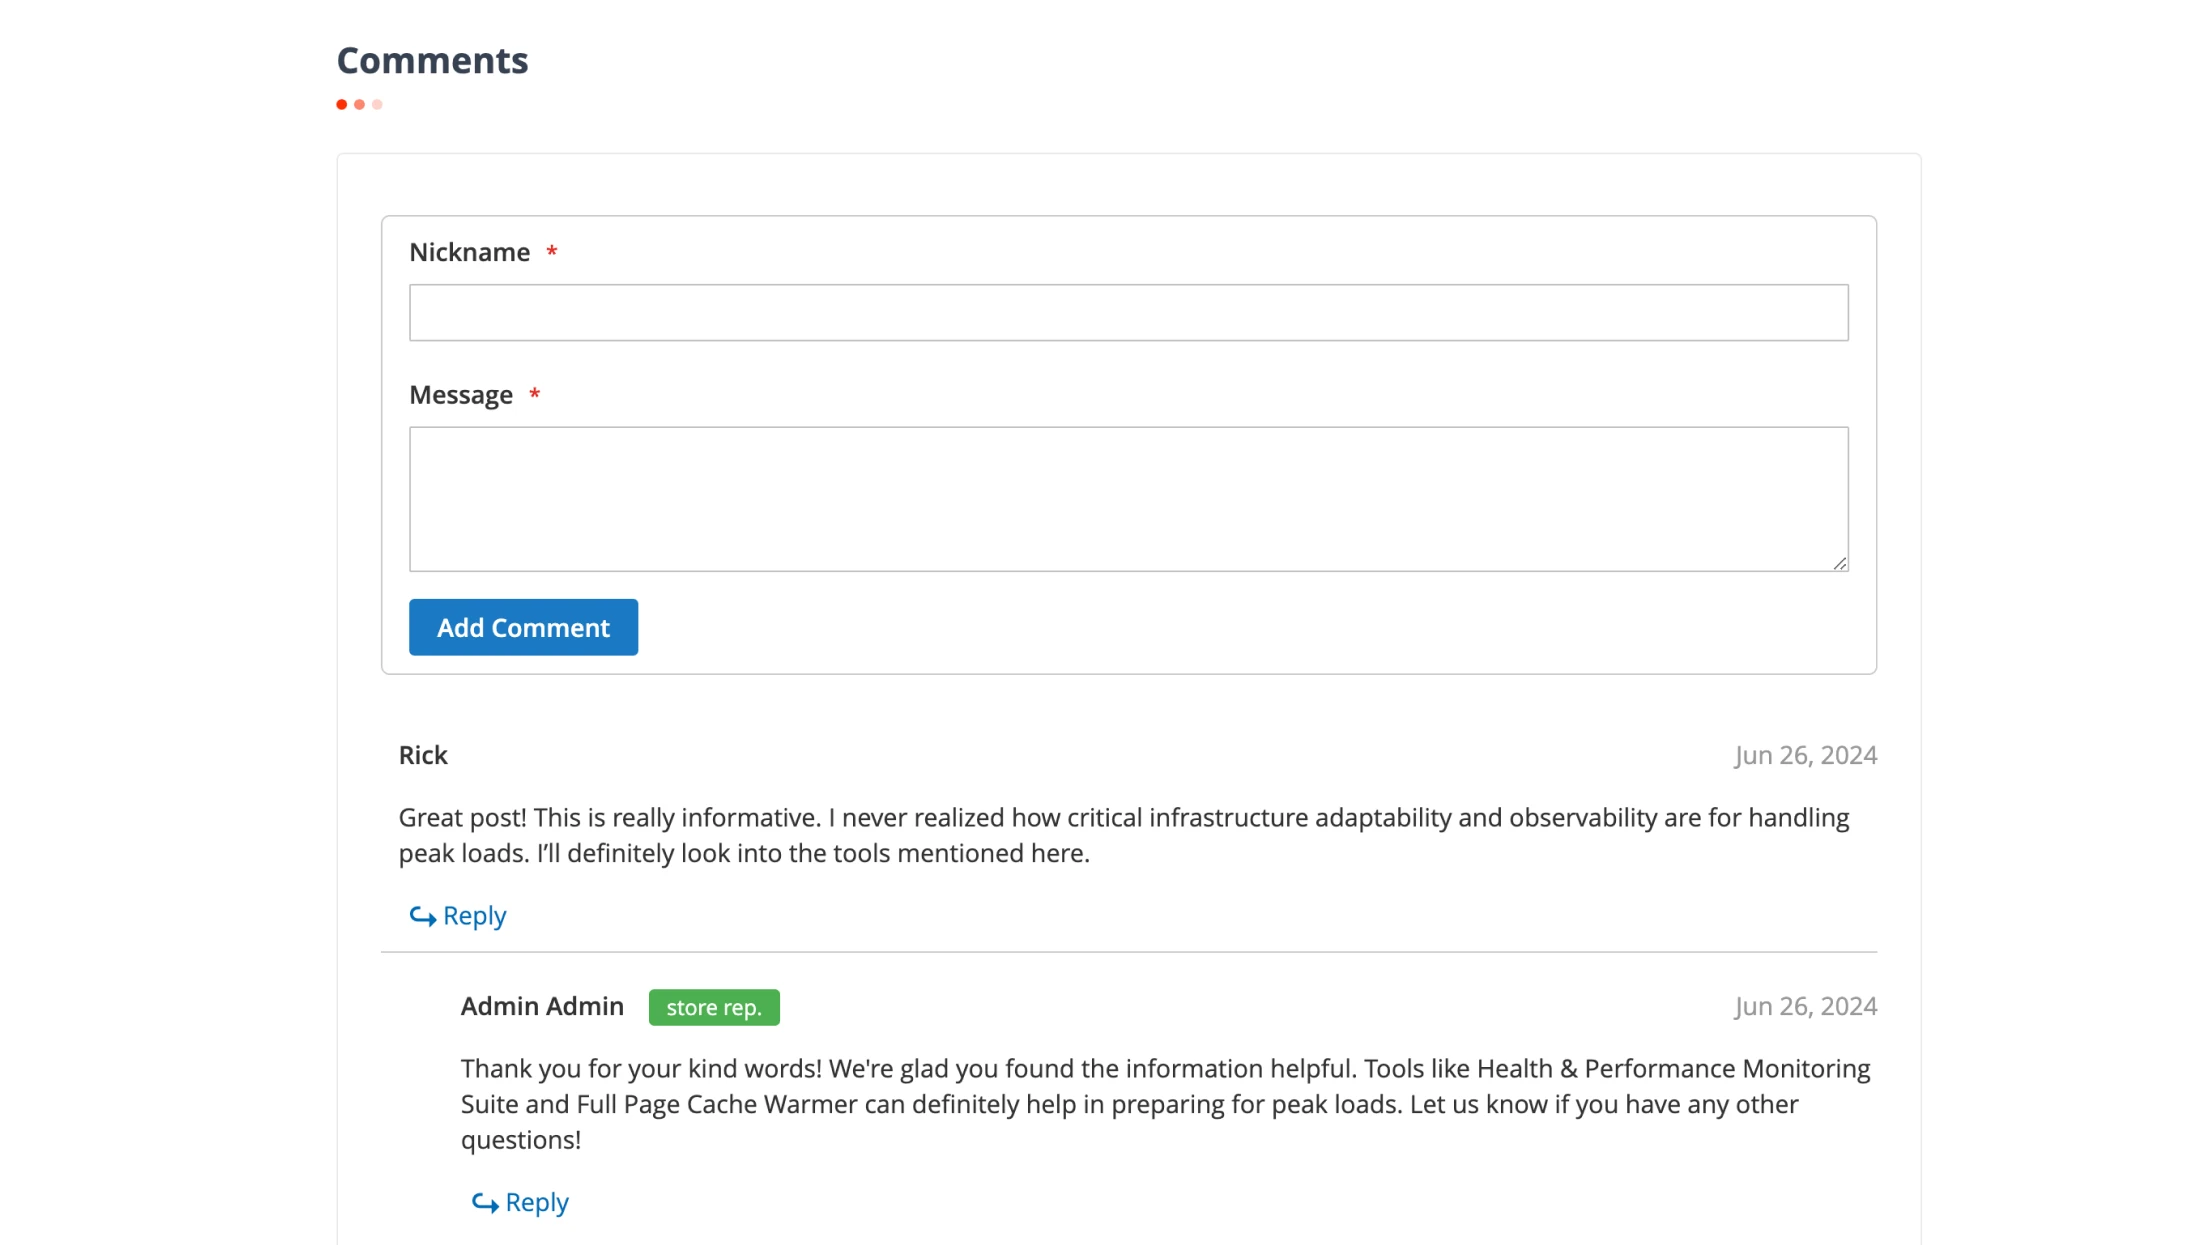2205x1245 pixels.
Task: Click the red asterisk next to Message
Action: [535, 395]
